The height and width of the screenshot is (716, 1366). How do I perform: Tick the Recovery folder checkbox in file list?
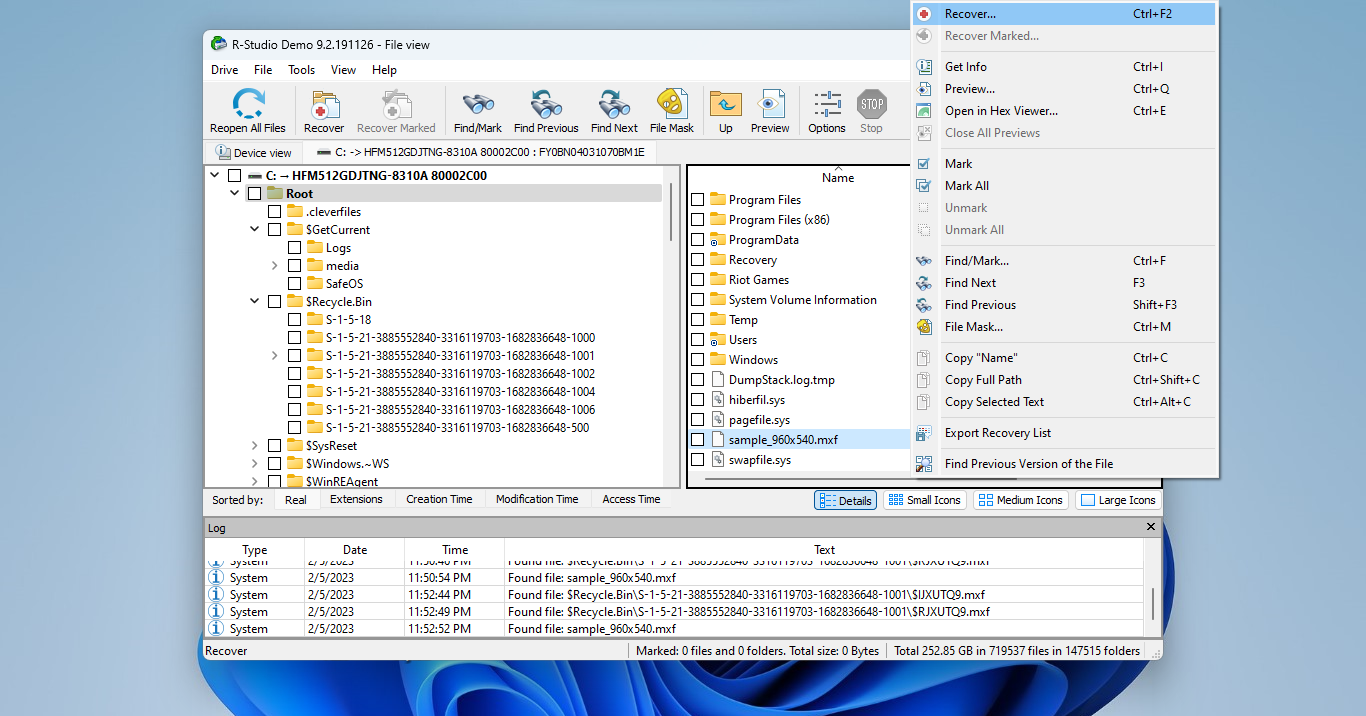coord(697,260)
